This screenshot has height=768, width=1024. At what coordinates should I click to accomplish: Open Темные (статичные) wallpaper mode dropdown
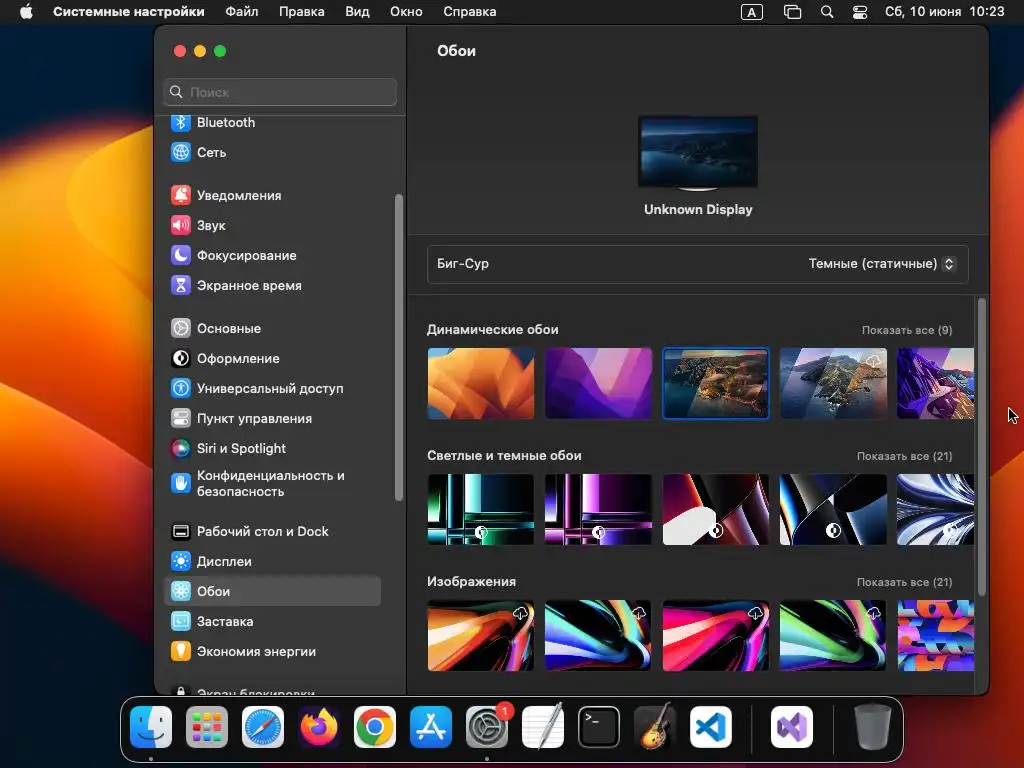(x=882, y=264)
